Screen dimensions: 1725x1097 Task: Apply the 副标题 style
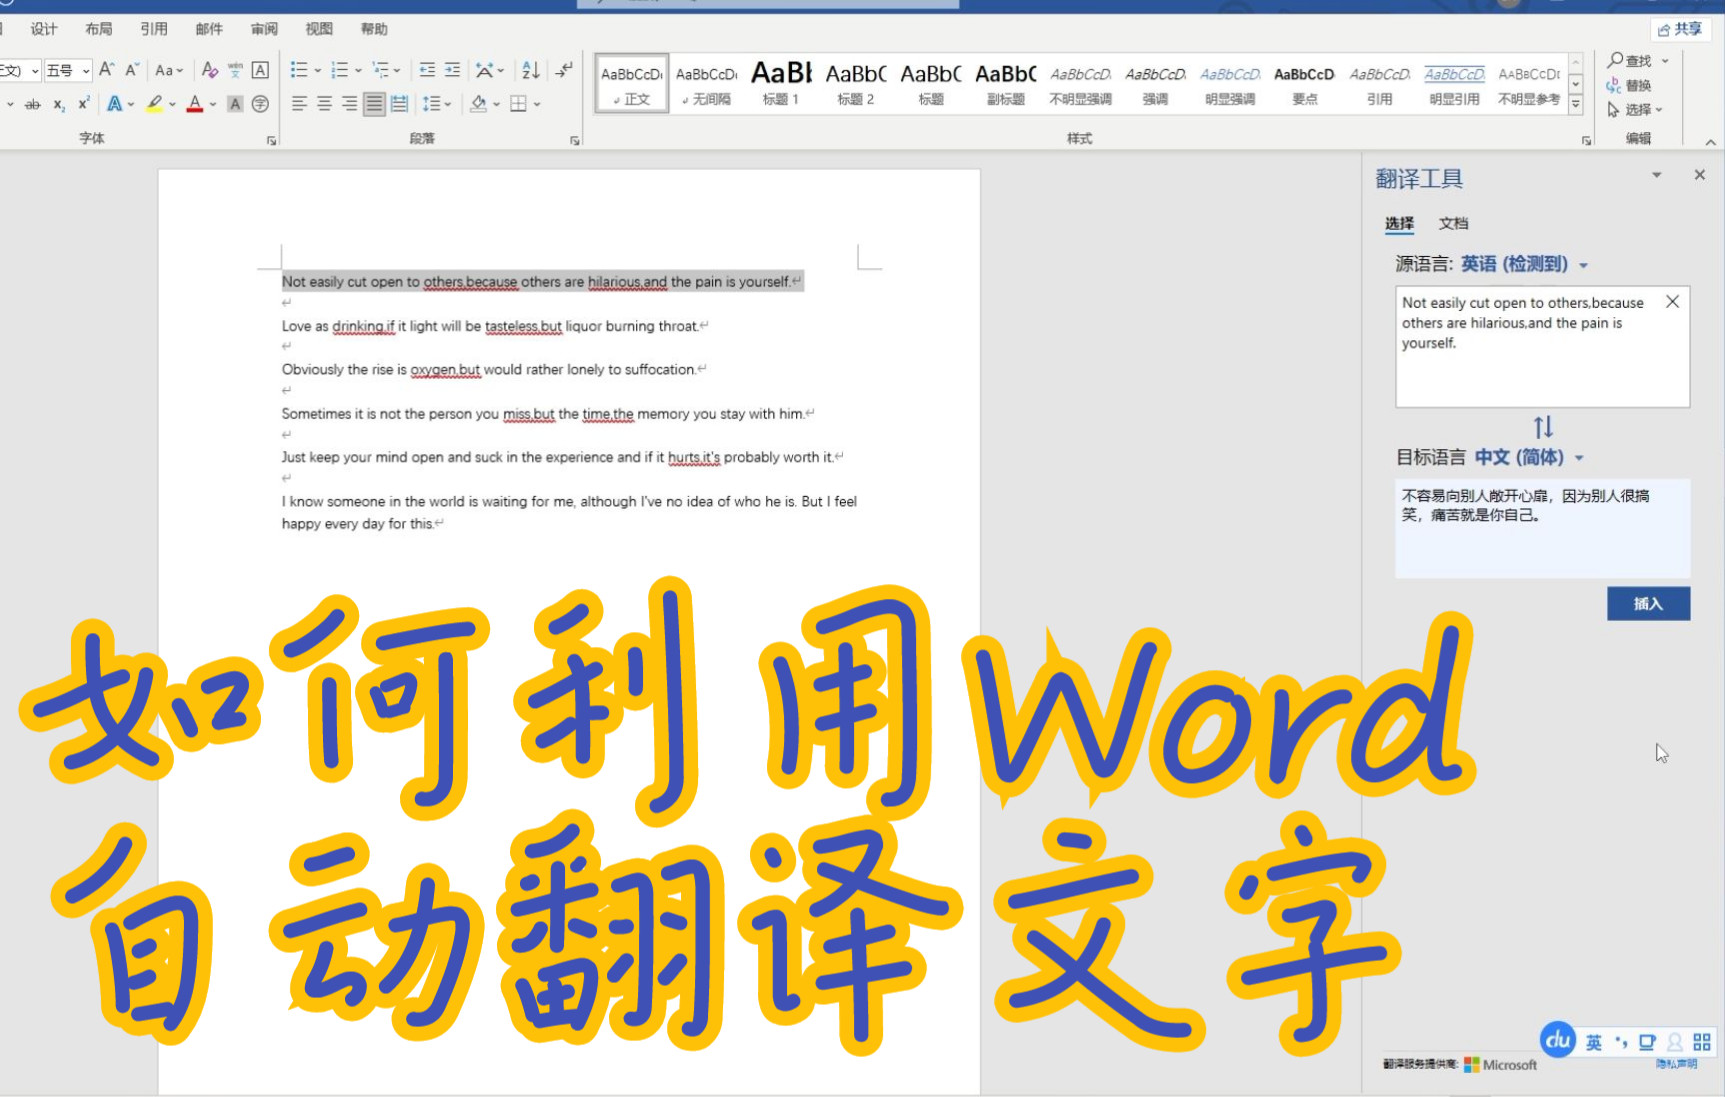pos(1006,83)
